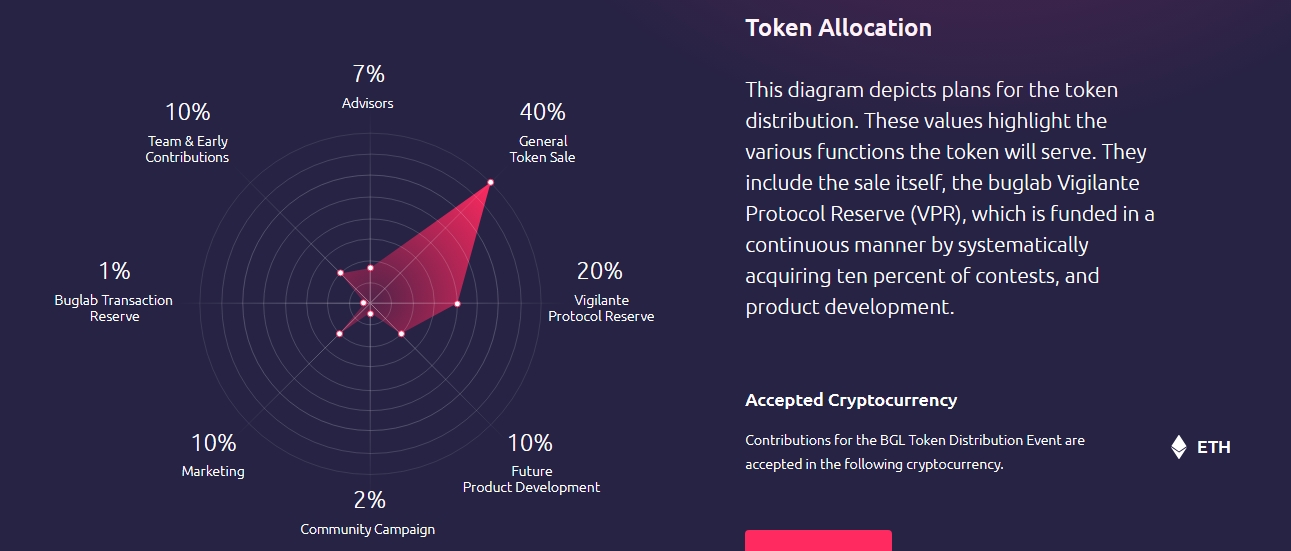This screenshot has height=551, width=1291.
Task: Select the Vigilante Protocol Reserve label
Action: [x=601, y=308]
